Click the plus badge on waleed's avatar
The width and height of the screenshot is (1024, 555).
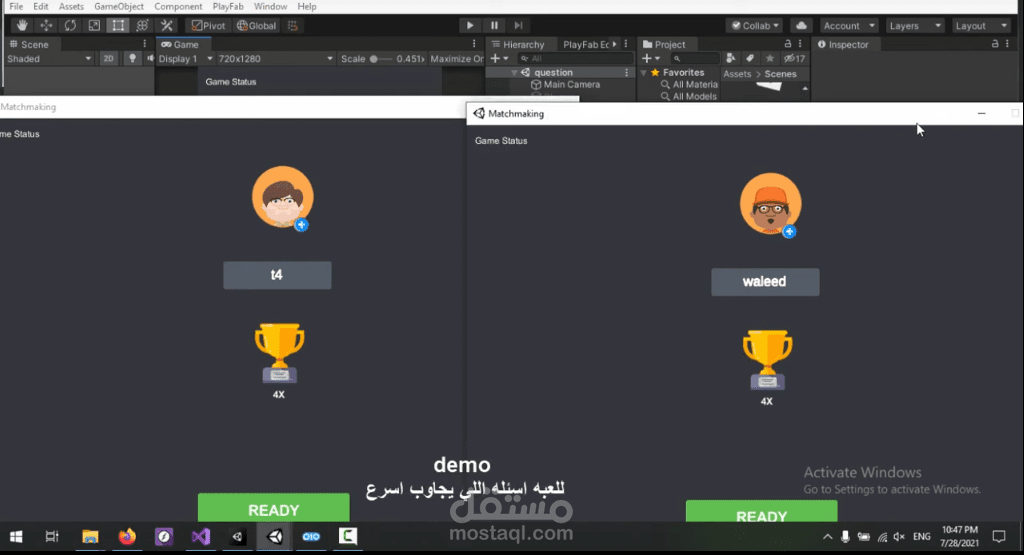pos(789,232)
